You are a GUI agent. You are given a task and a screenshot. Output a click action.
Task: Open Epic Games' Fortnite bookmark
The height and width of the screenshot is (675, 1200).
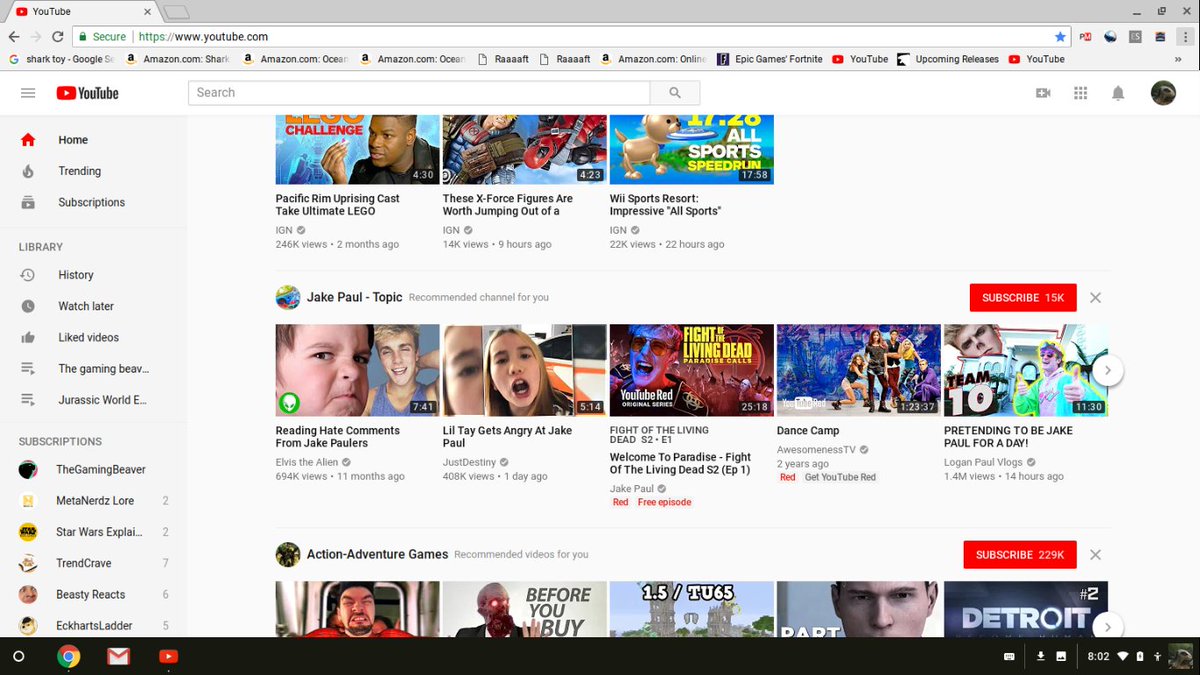tap(769, 59)
